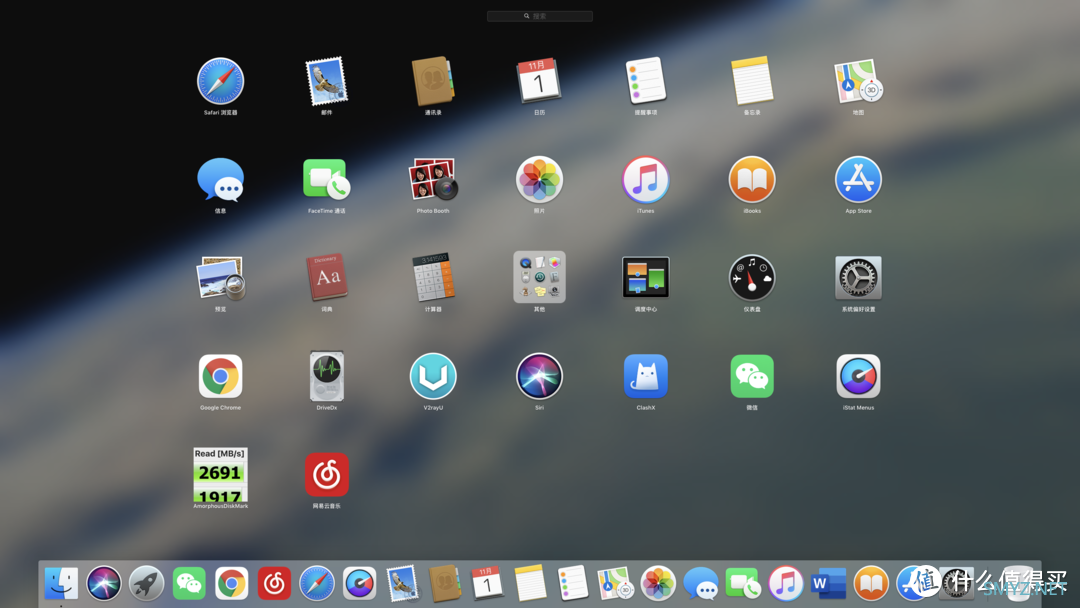Image resolution: width=1080 pixels, height=608 pixels.
Task: Open Photos from the Dock
Action: pyautogui.click(x=658, y=583)
